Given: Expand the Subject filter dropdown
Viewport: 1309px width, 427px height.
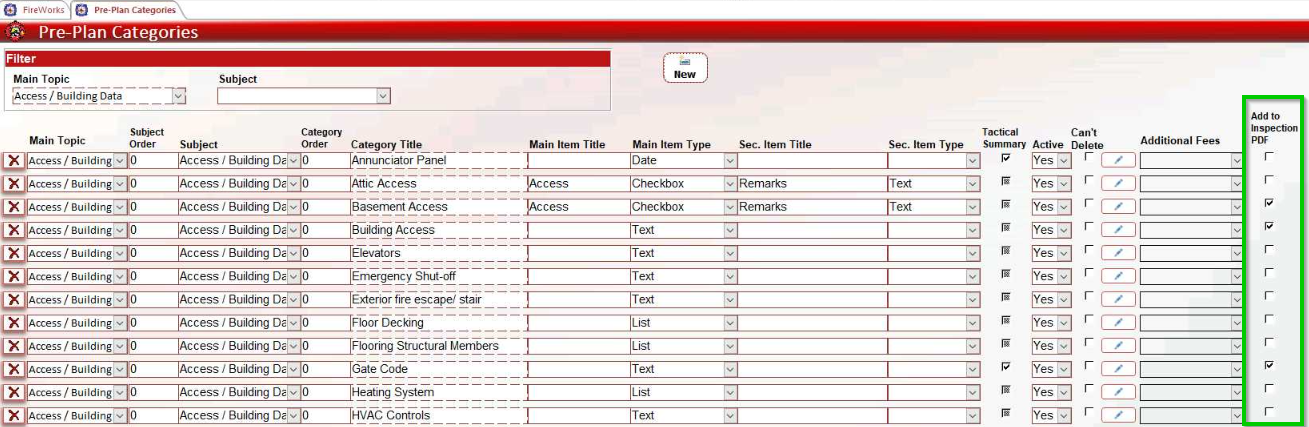Looking at the screenshot, I should click(383, 96).
